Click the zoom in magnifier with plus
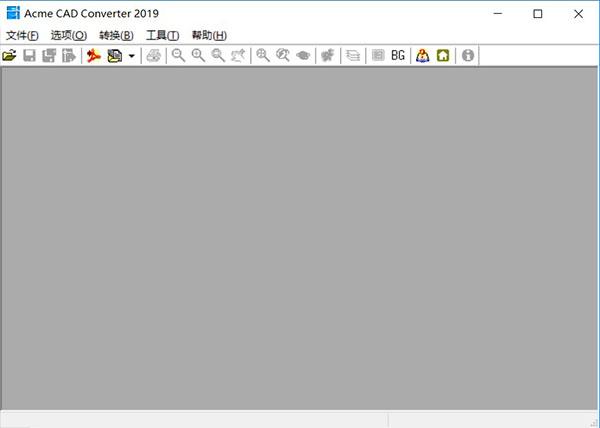 coord(198,55)
